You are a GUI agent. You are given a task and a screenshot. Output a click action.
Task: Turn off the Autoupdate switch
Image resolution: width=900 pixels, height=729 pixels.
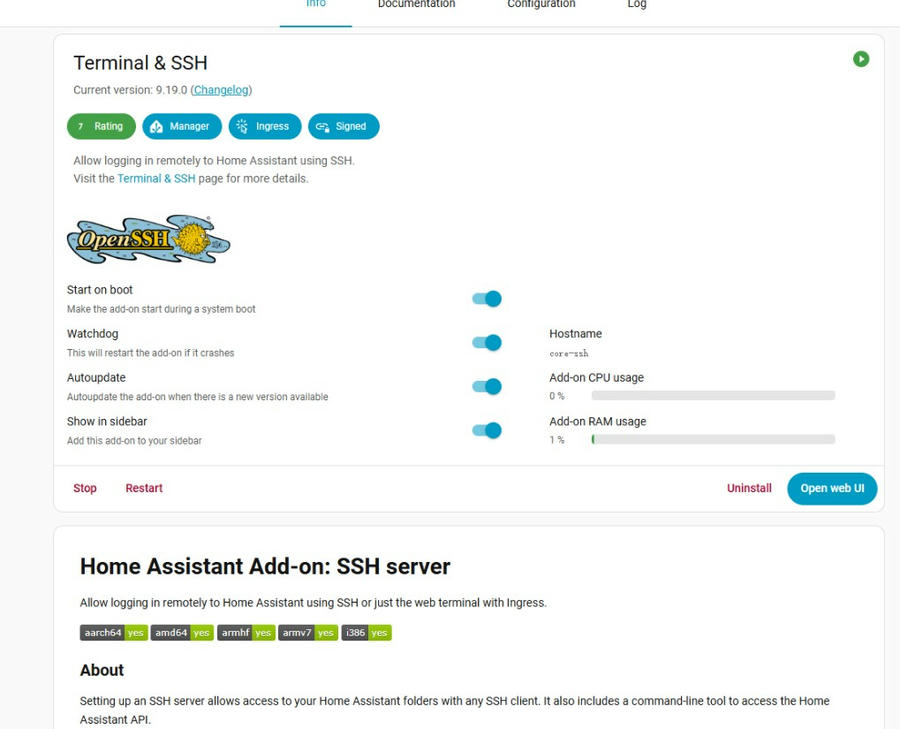click(487, 386)
